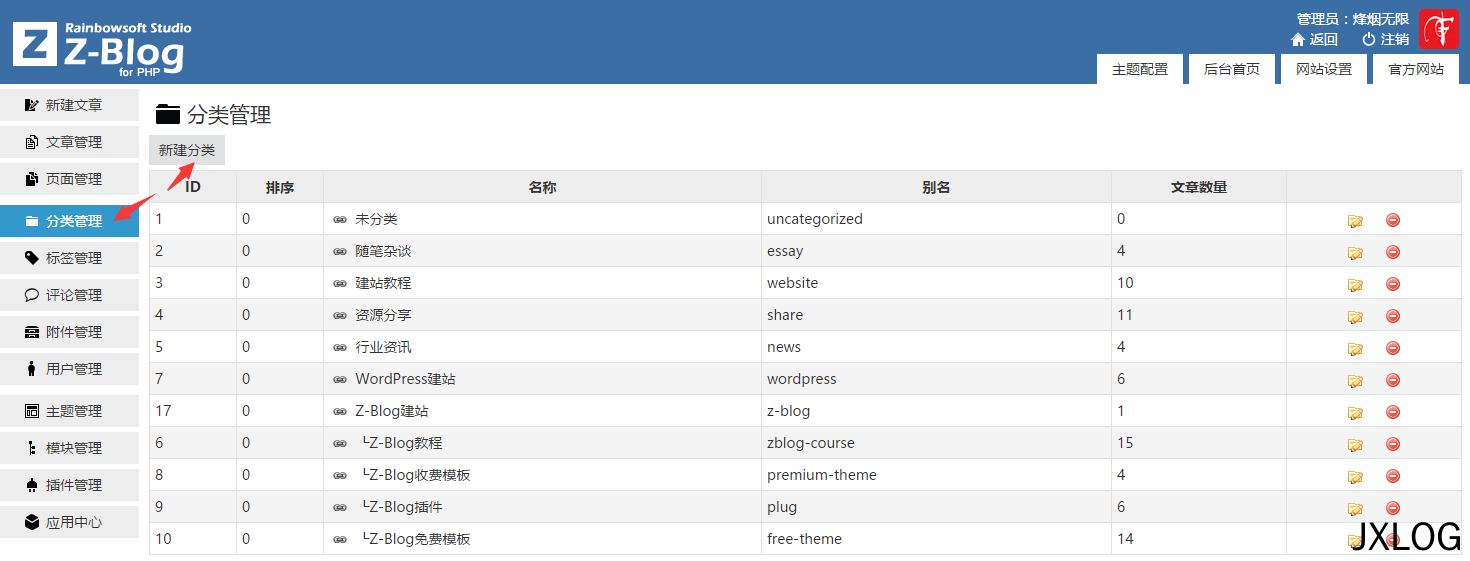This screenshot has height=561, width=1470.
Task: Click the admin avatar image
Action: pyautogui.click(x=1439, y=30)
